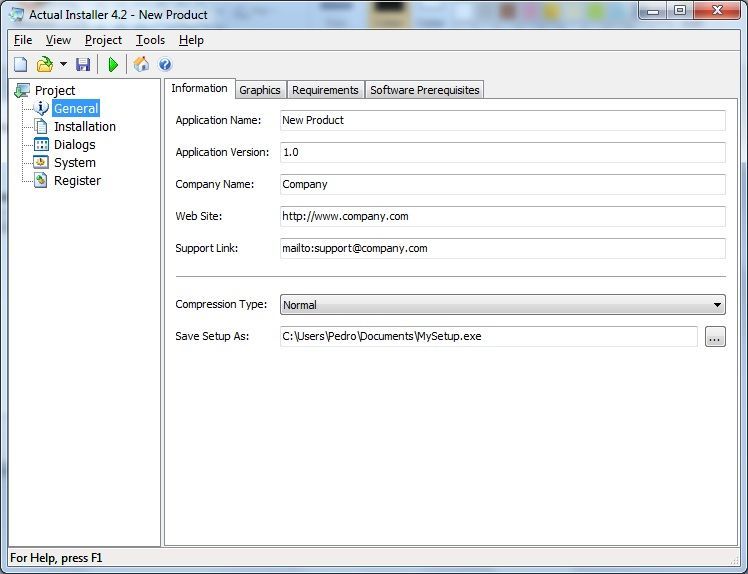Click the Application Name input field
Image resolution: width=748 pixels, height=574 pixels.
point(503,120)
